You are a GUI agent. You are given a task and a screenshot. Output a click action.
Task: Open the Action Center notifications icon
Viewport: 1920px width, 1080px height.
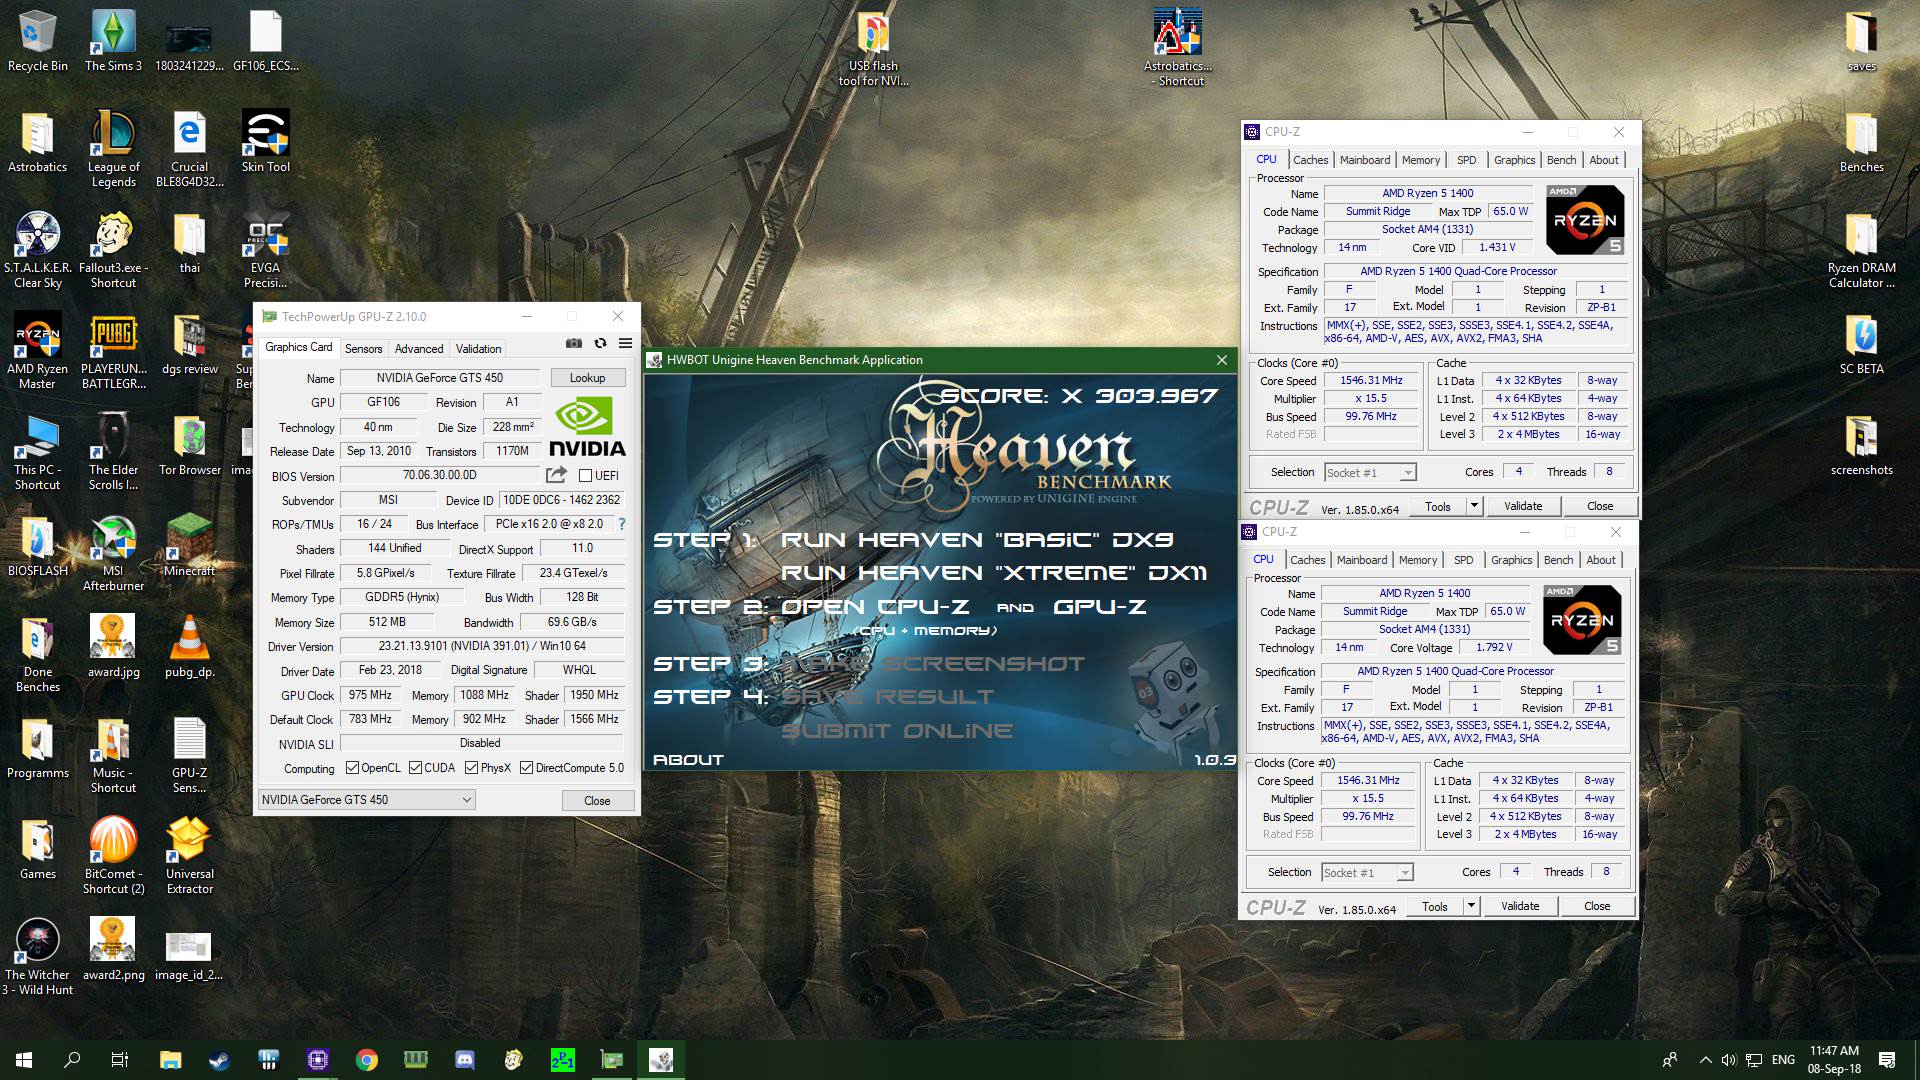coord(1887,1060)
